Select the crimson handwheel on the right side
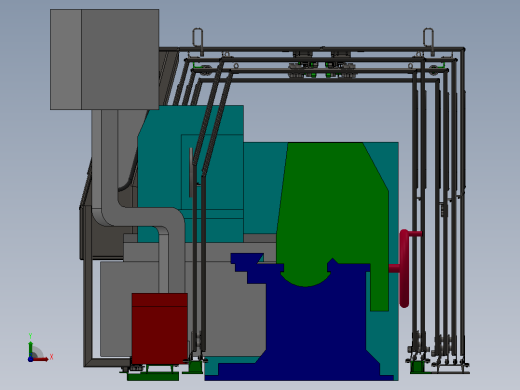The width and height of the screenshot is (520, 390). tap(404, 268)
